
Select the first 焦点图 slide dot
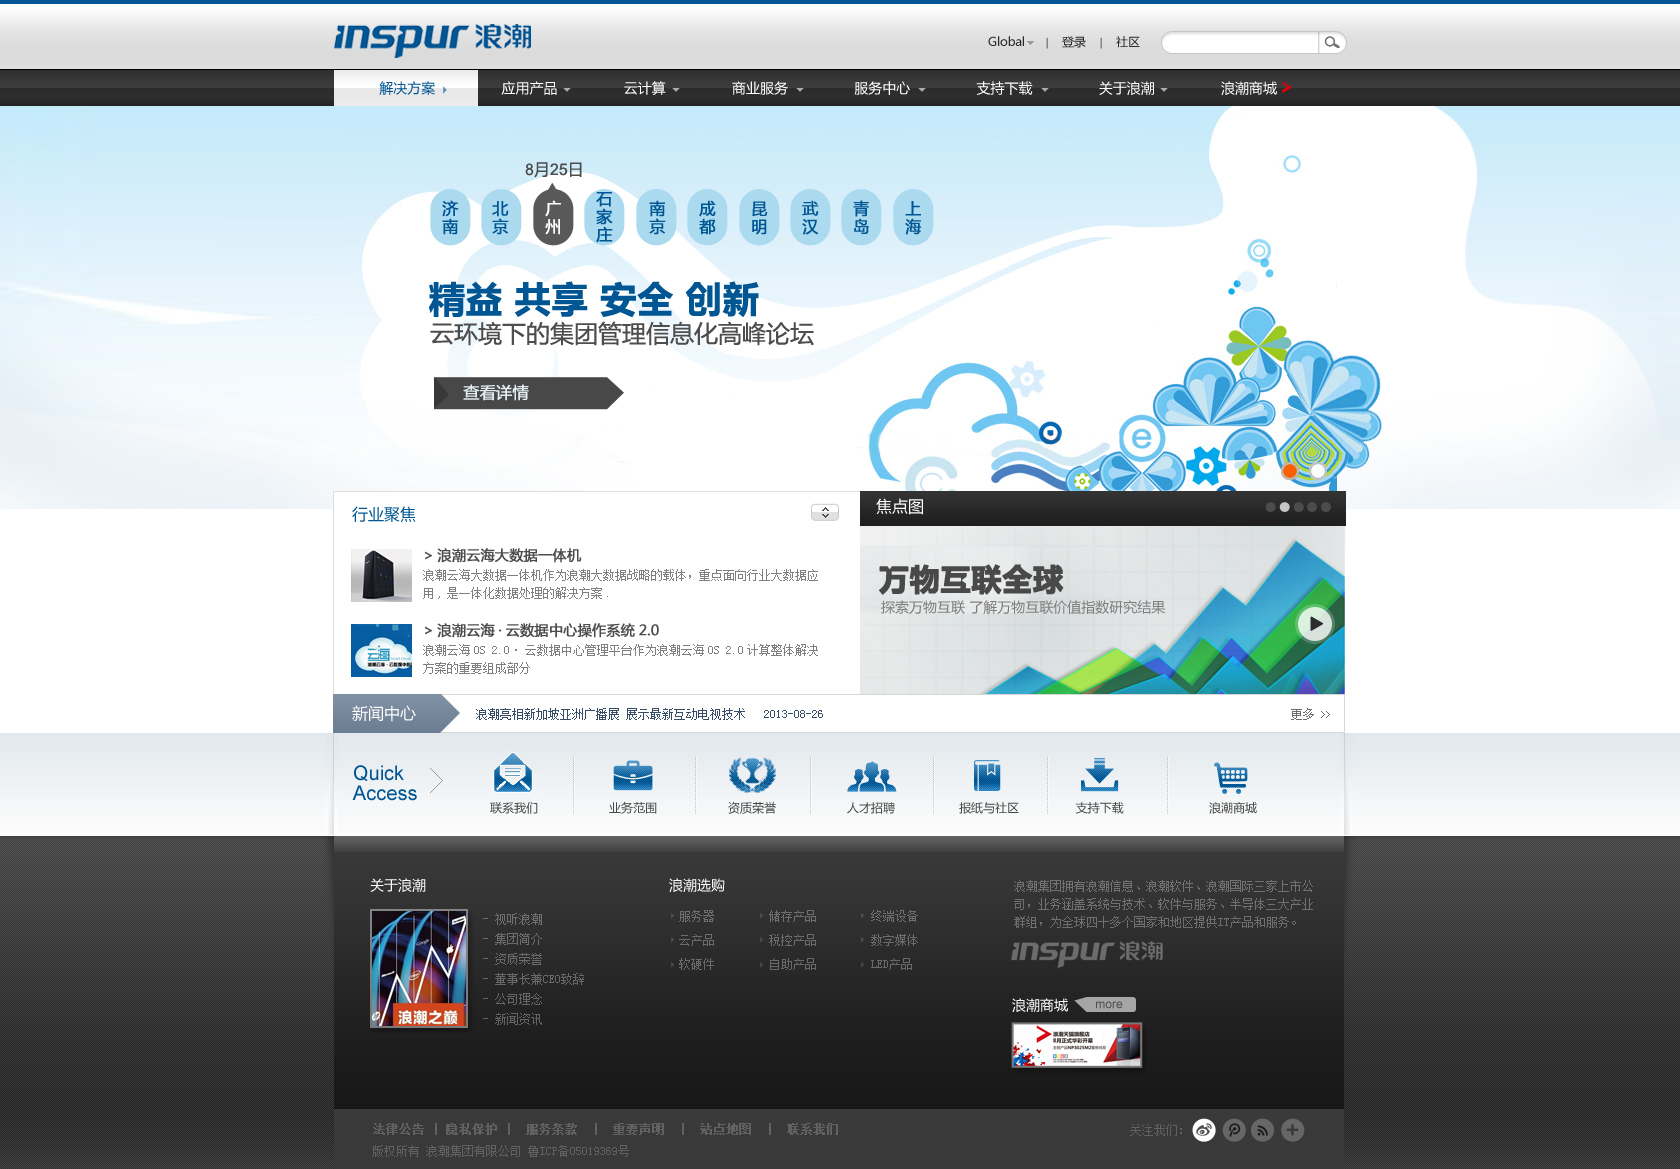click(1270, 507)
